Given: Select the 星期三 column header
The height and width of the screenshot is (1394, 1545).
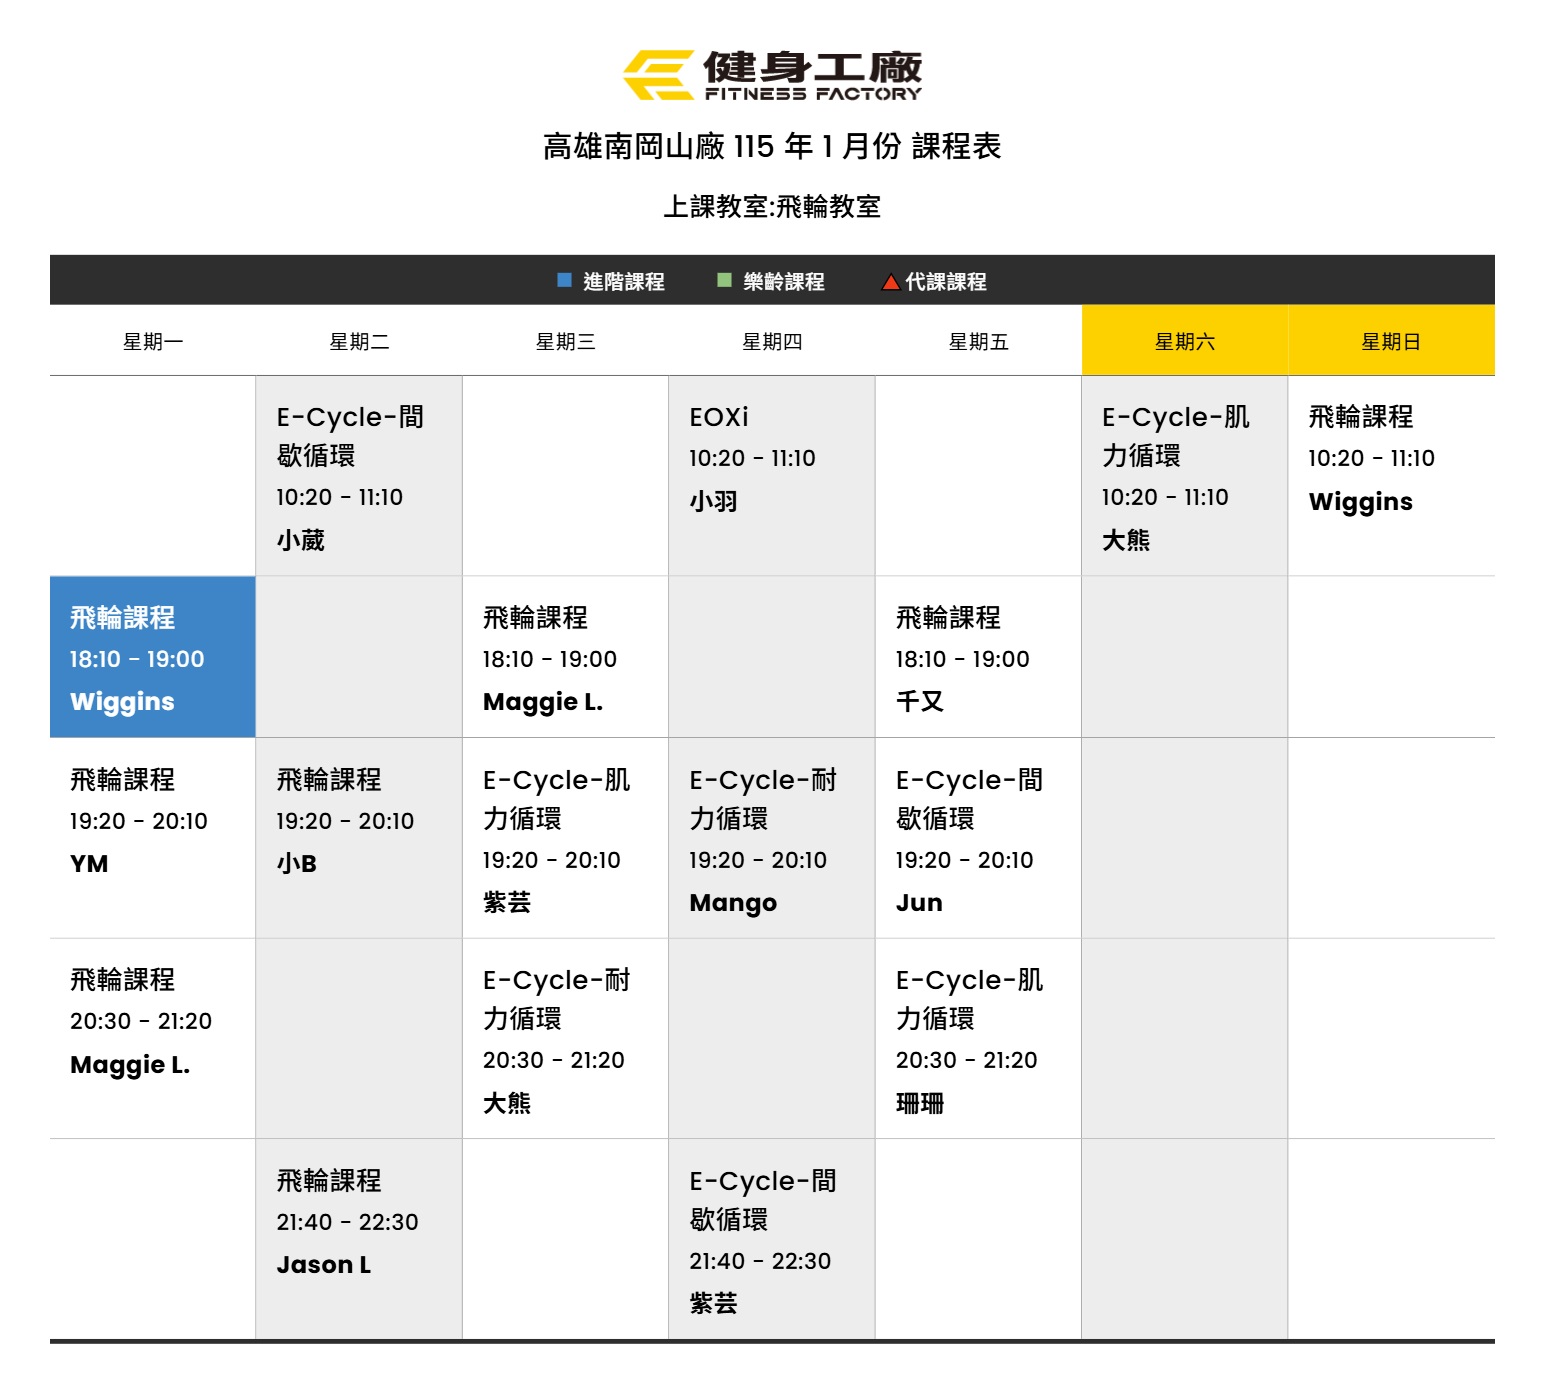Looking at the screenshot, I should click(x=565, y=341).
